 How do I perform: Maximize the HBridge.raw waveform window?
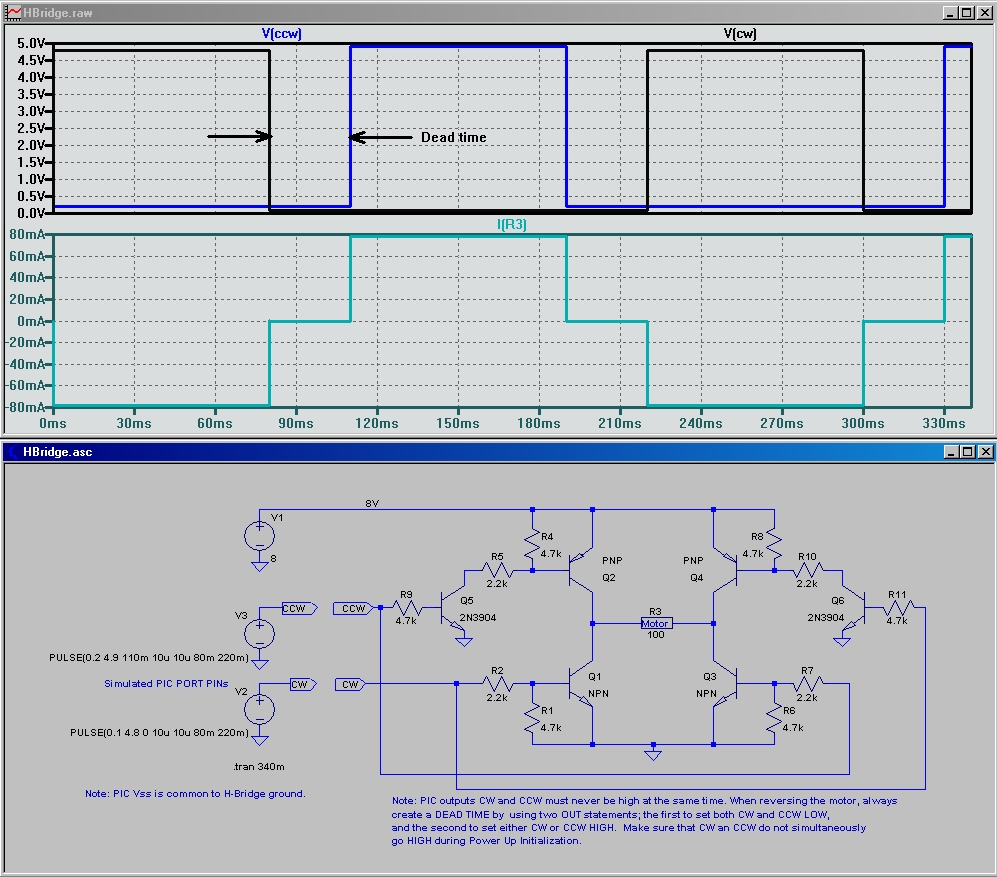pyautogui.click(x=966, y=13)
